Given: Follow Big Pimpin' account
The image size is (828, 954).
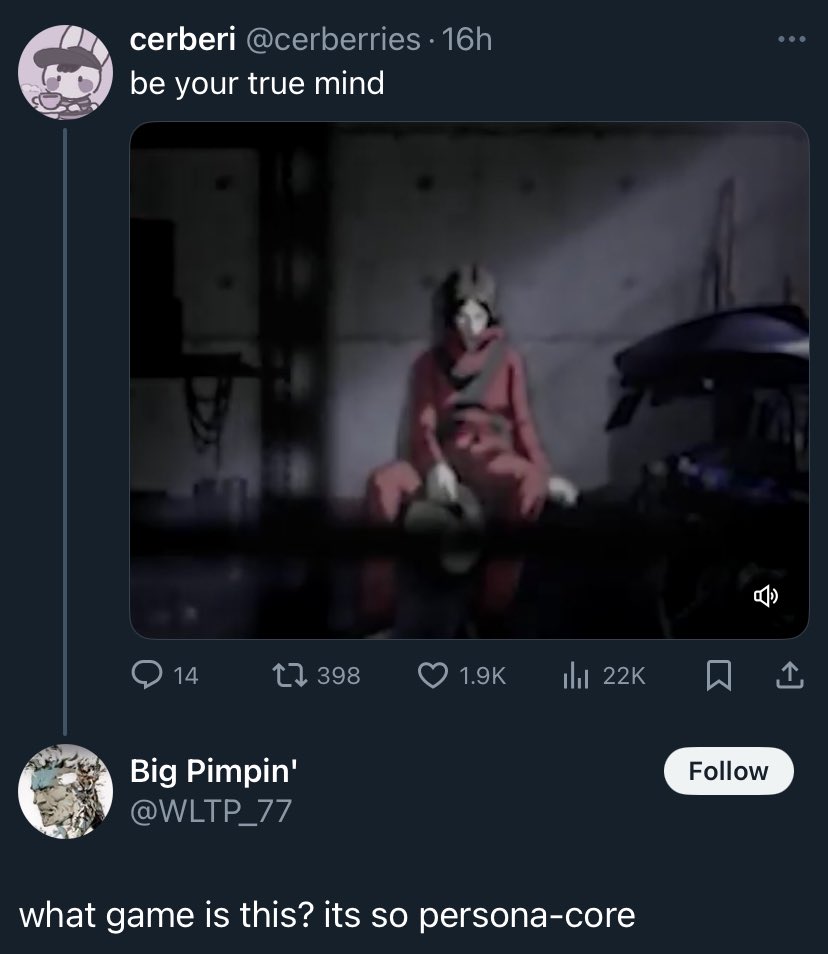Looking at the screenshot, I should click(x=728, y=771).
